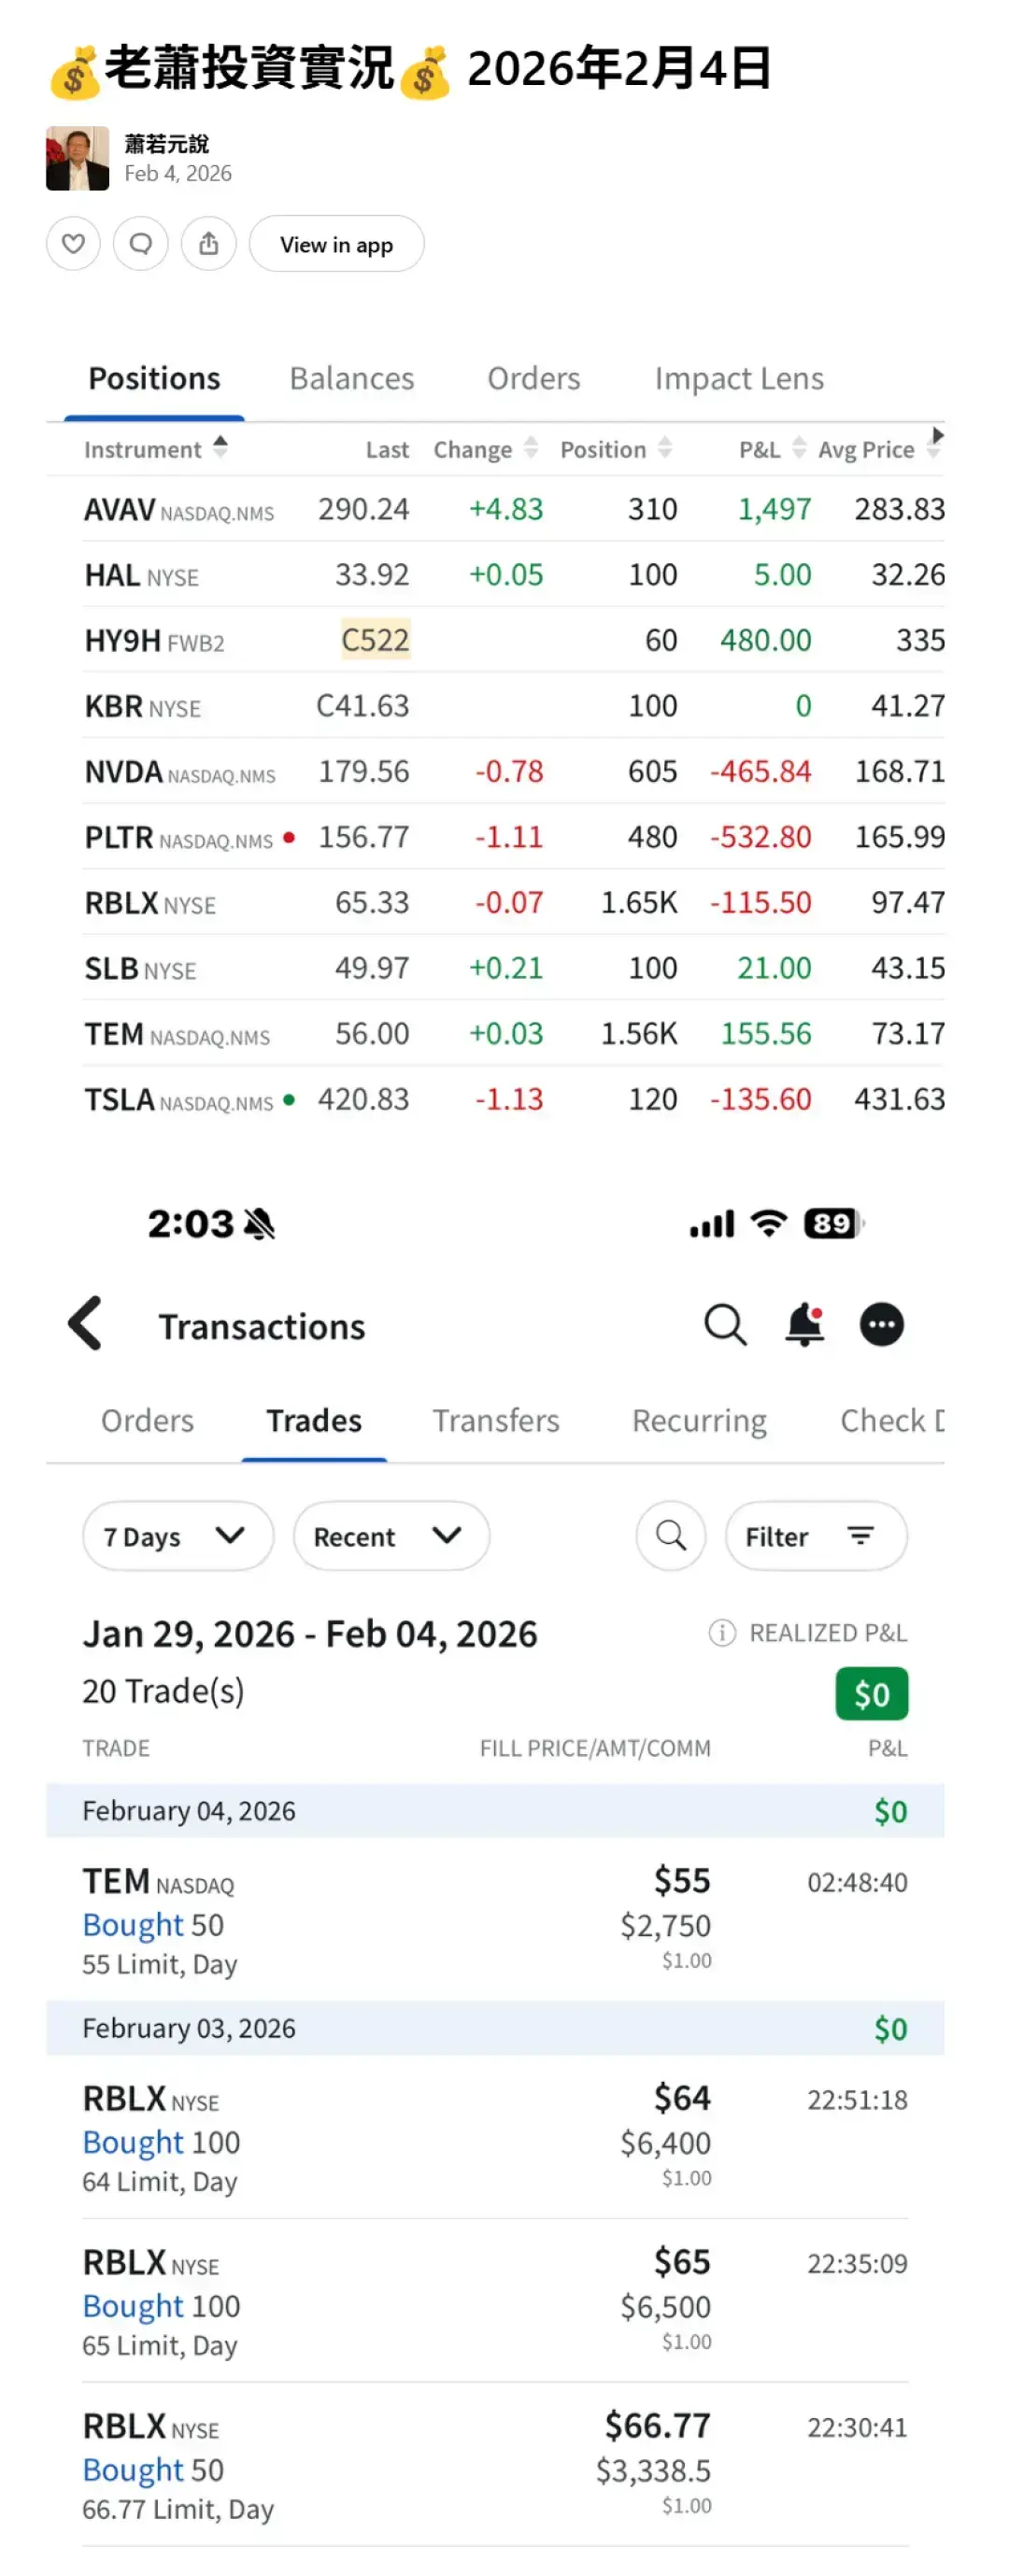Select the Transfers tab
Screen dimensions: 1009x2576
pyautogui.click(x=495, y=1420)
